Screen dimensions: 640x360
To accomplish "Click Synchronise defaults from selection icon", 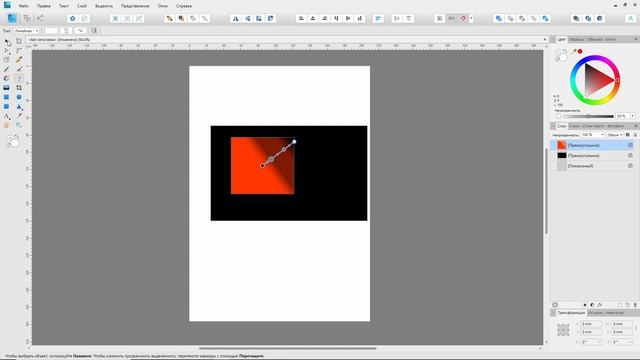I will pyautogui.click(x=73, y=18).
